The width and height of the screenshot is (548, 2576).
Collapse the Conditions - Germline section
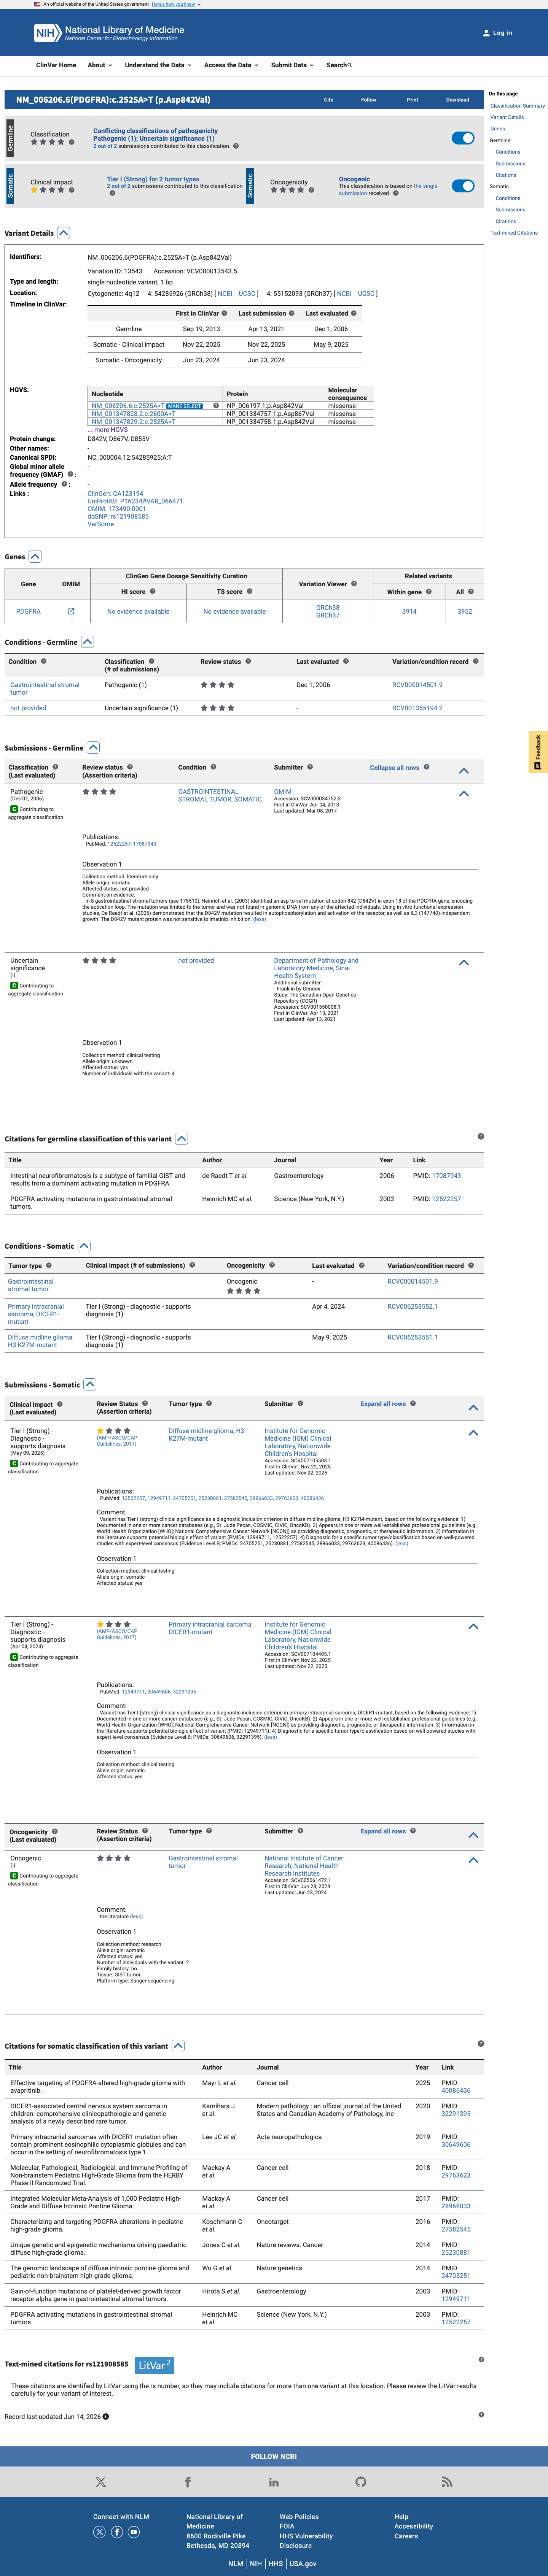click(87, 642)
